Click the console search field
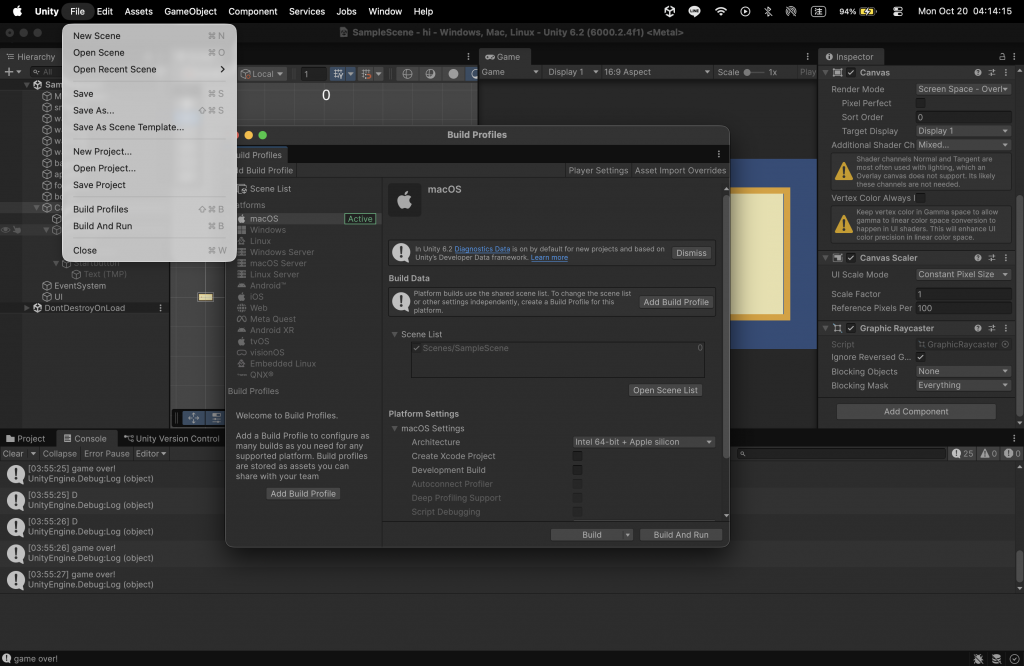 click(x=841, y=453)
